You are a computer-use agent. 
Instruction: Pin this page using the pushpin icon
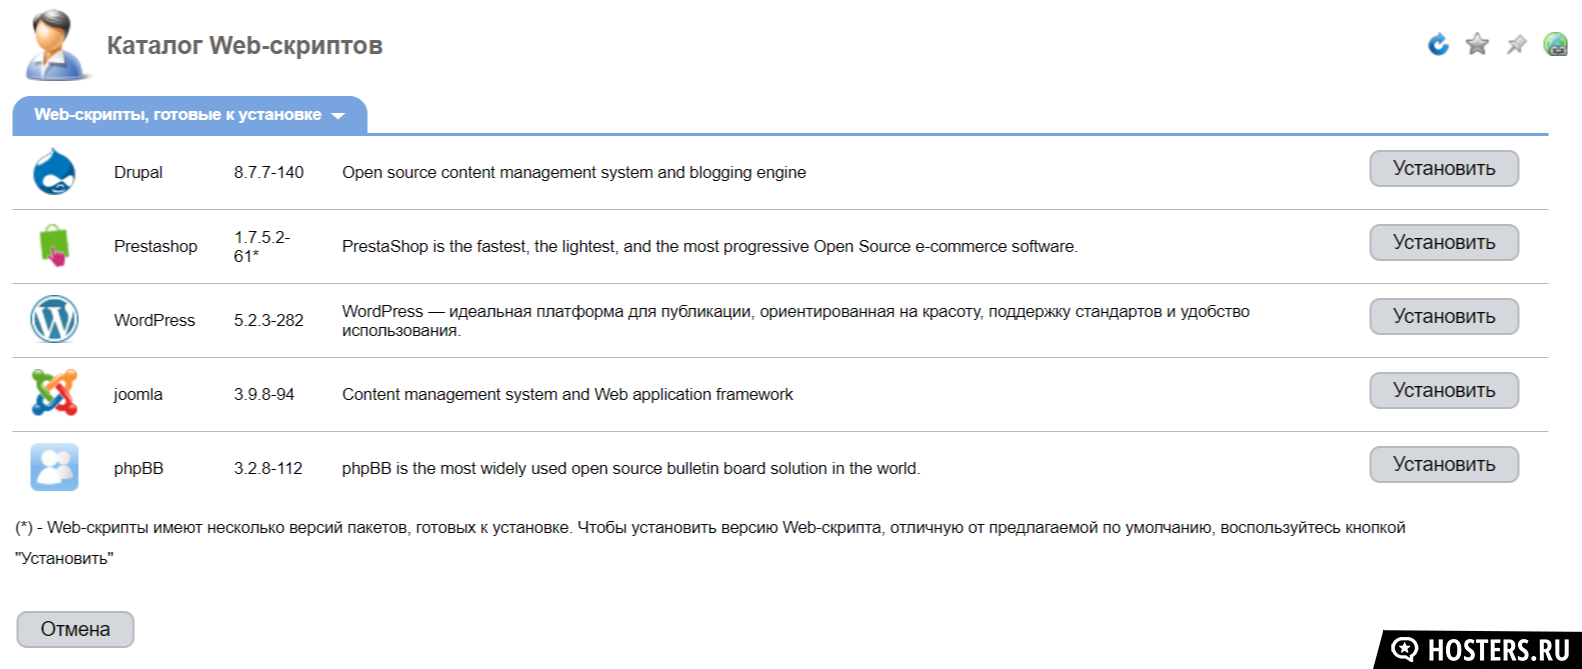(x=1516, y=44)
